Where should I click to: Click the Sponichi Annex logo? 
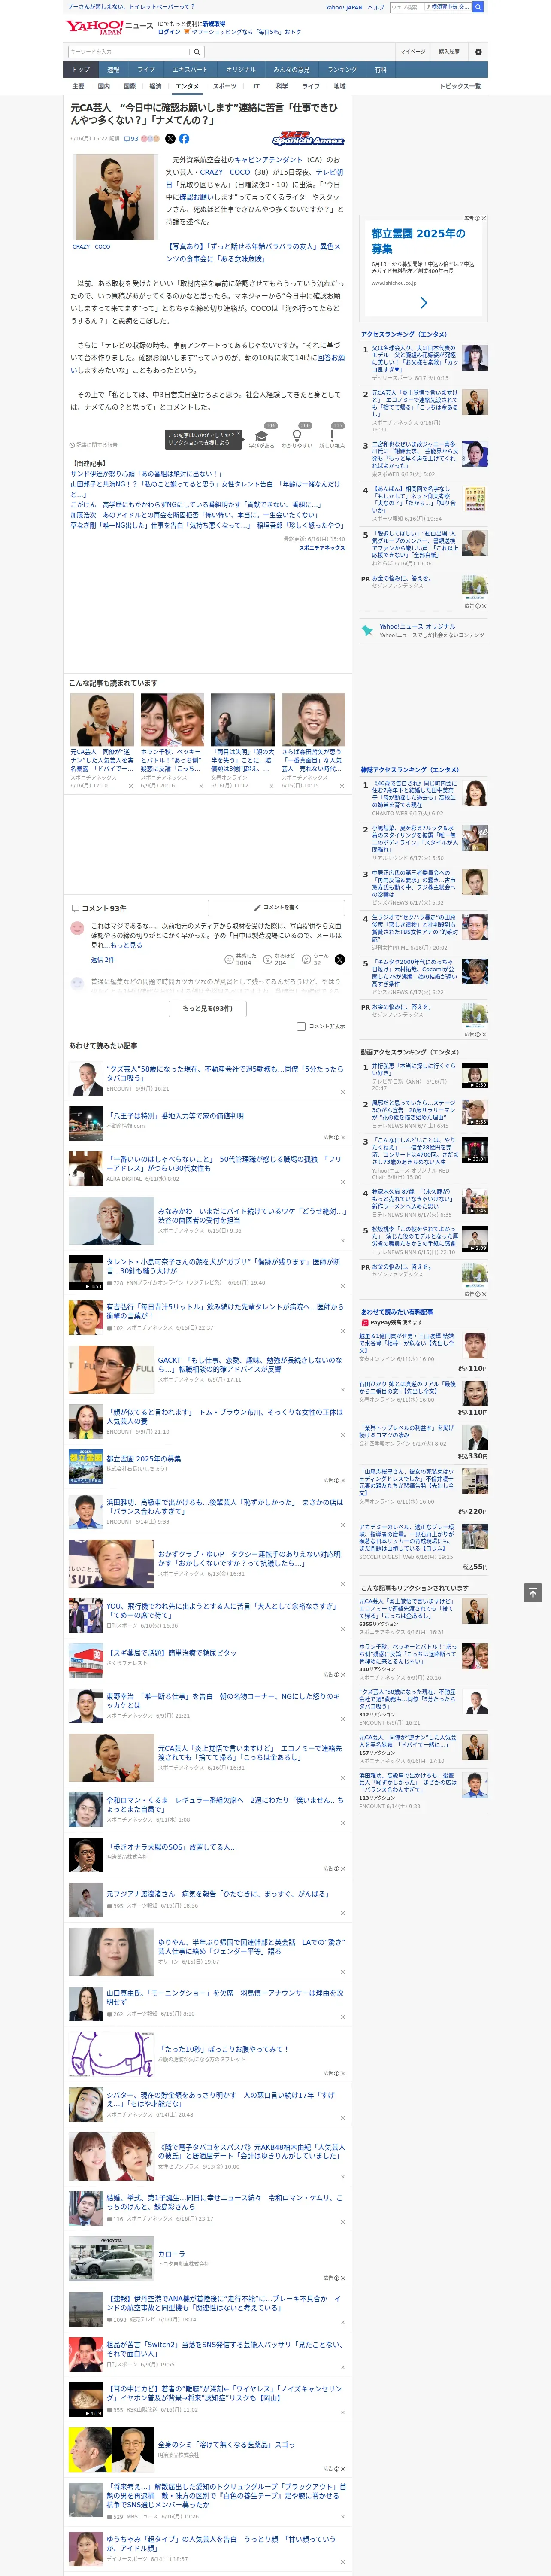[308, 139]
